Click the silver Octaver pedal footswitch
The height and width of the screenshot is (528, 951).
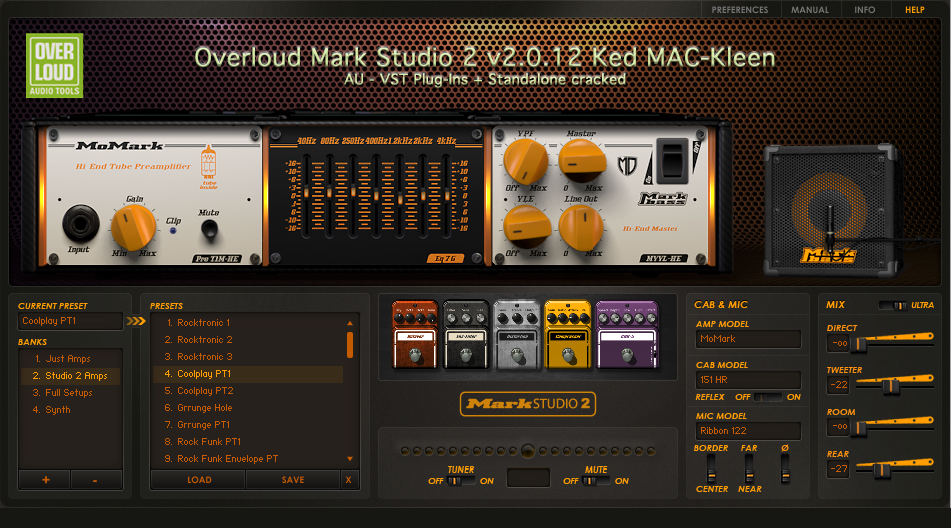coord(517,356)
